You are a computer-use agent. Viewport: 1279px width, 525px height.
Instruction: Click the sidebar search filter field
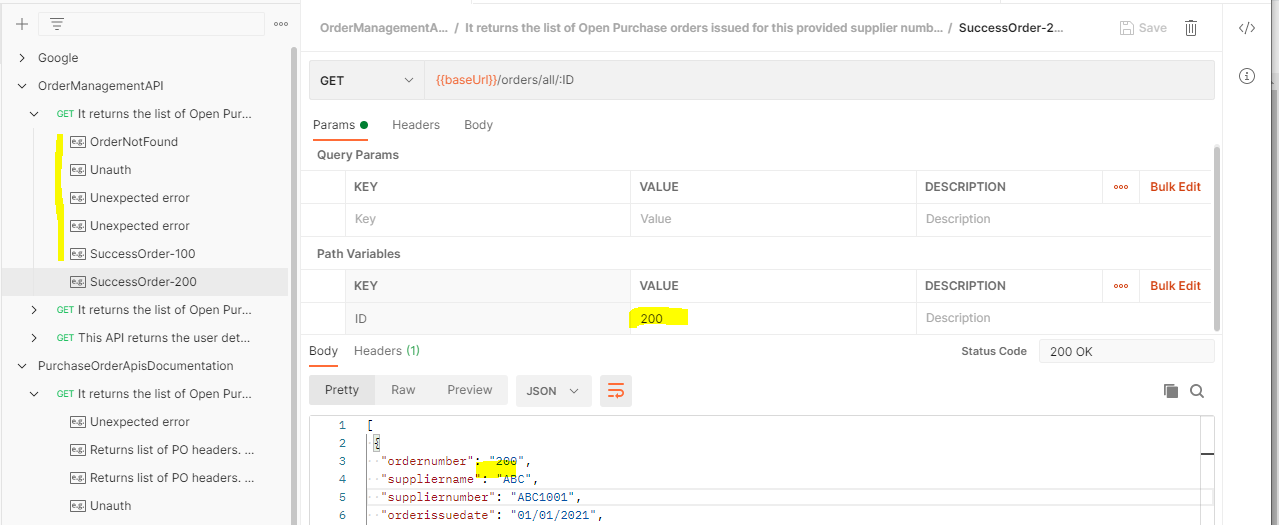pyautogui.click(x=151, y=24)
